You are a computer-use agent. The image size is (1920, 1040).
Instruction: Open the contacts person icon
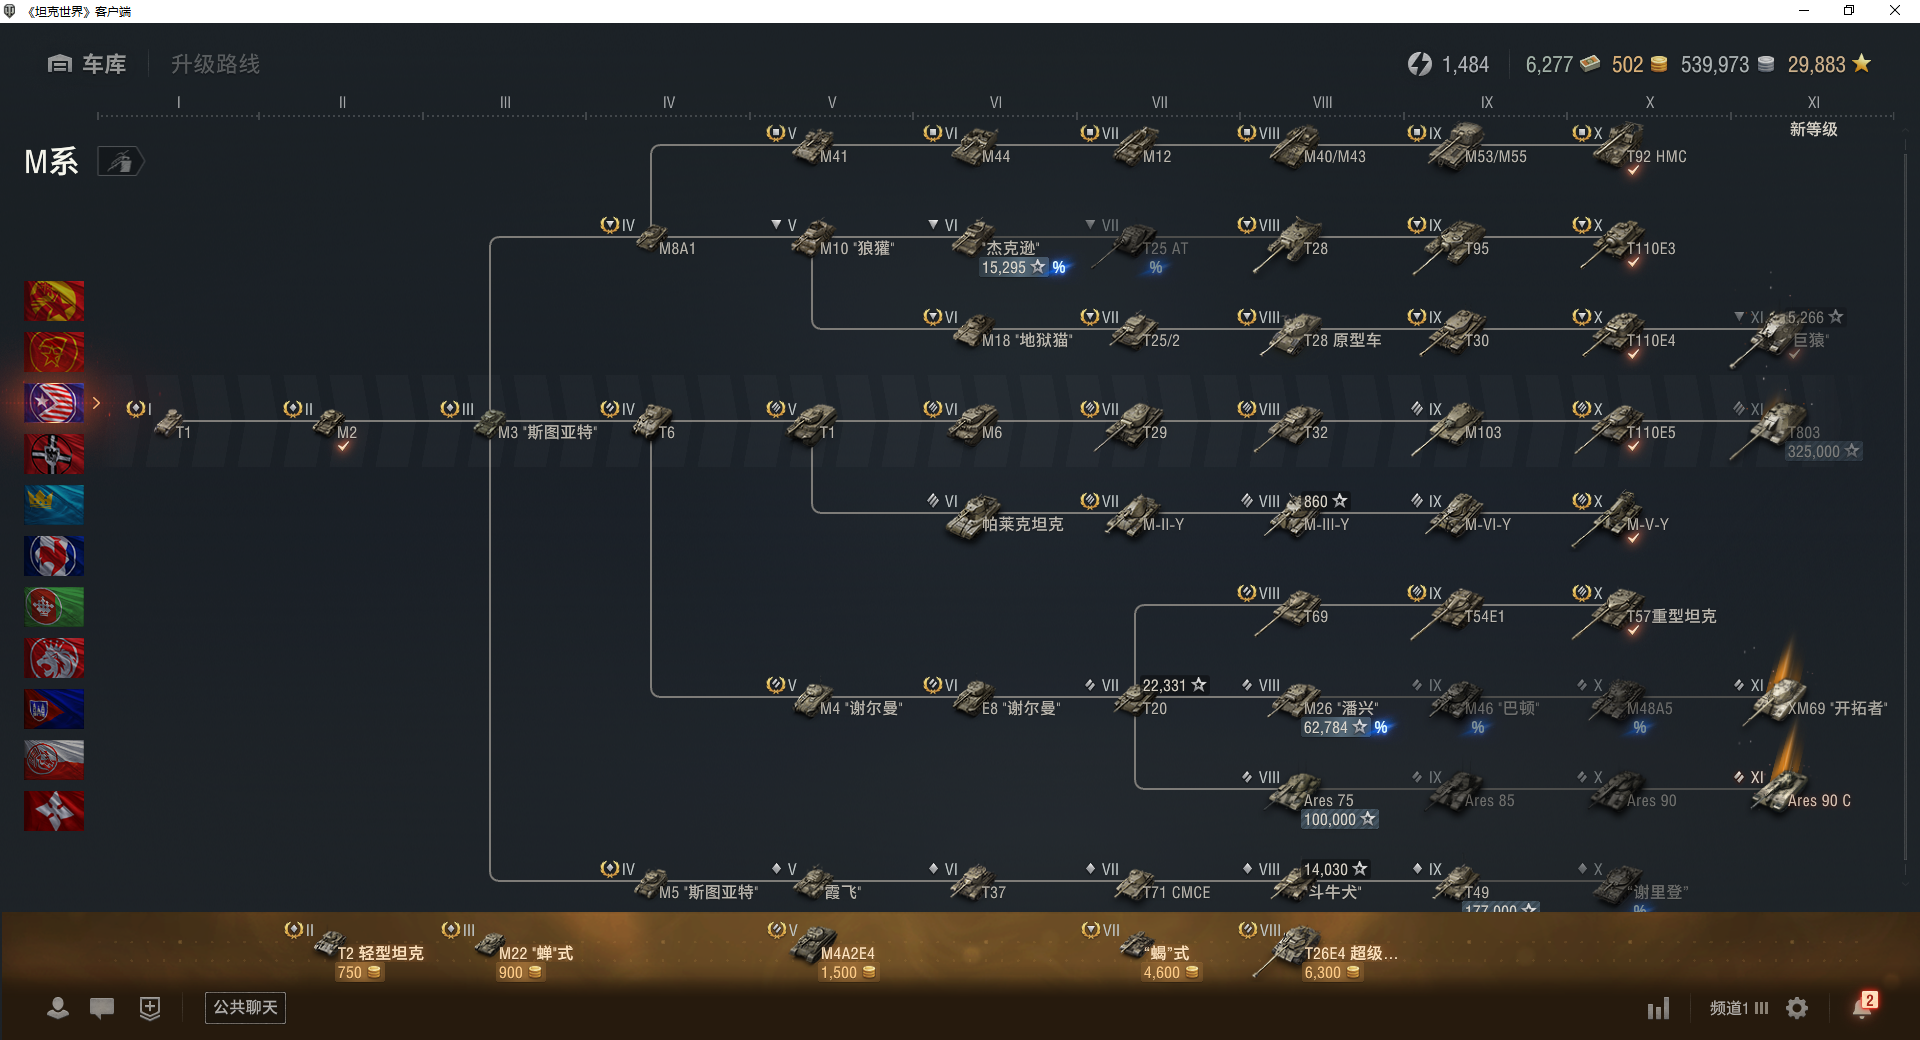point(58,1008)
